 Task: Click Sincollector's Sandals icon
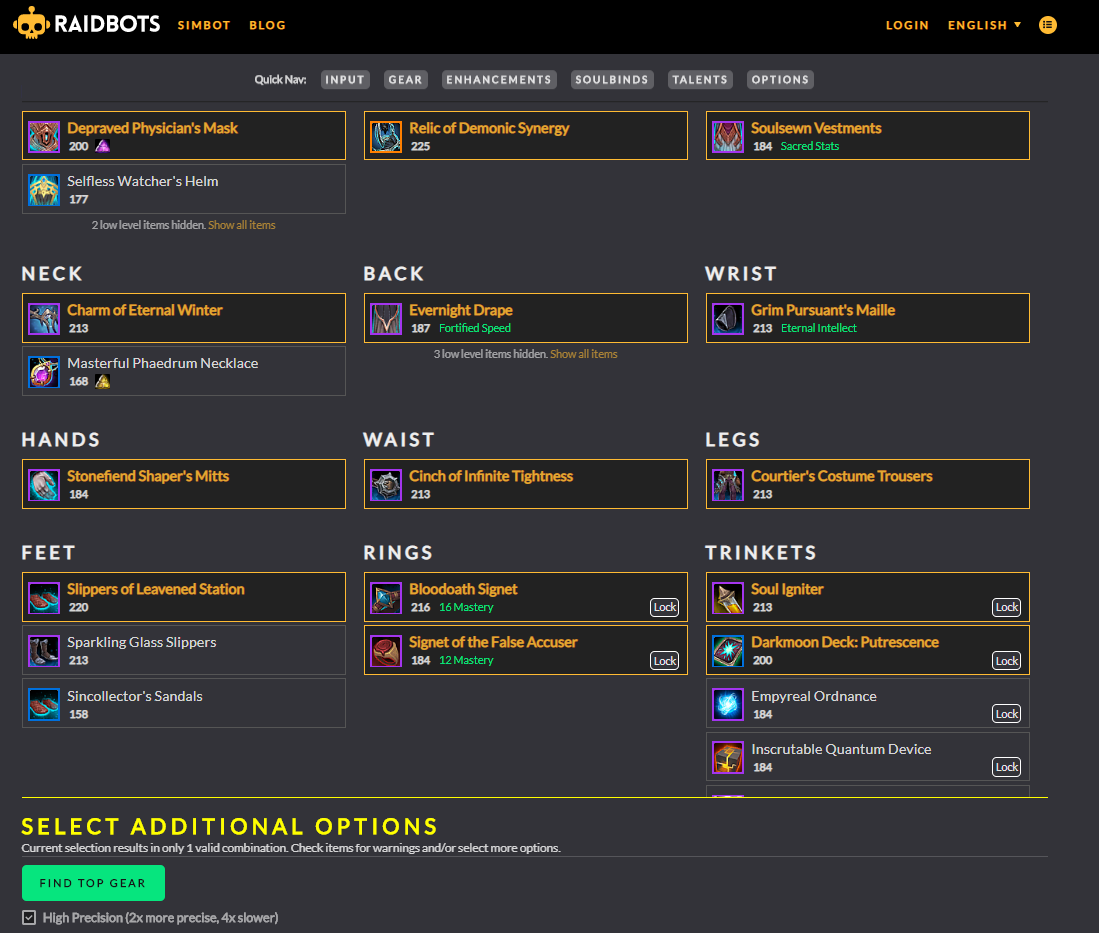point(43,705)
